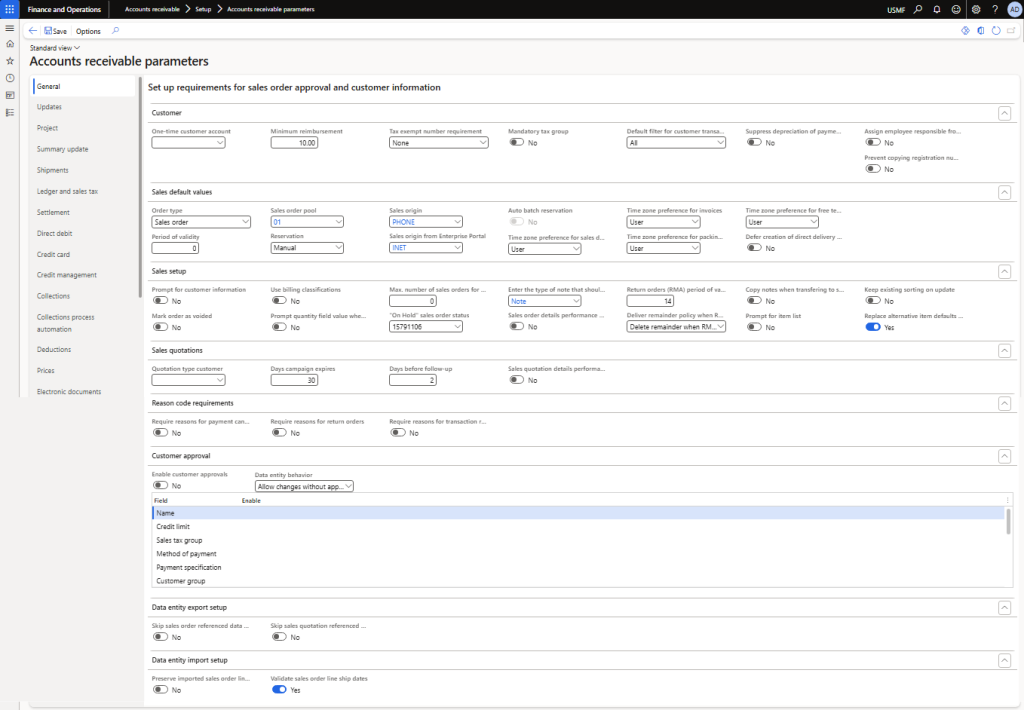Viewport: 1024px width, 710px height.
Task: Disable Replace alternative item defaults toggle
Action: point(873,327)
